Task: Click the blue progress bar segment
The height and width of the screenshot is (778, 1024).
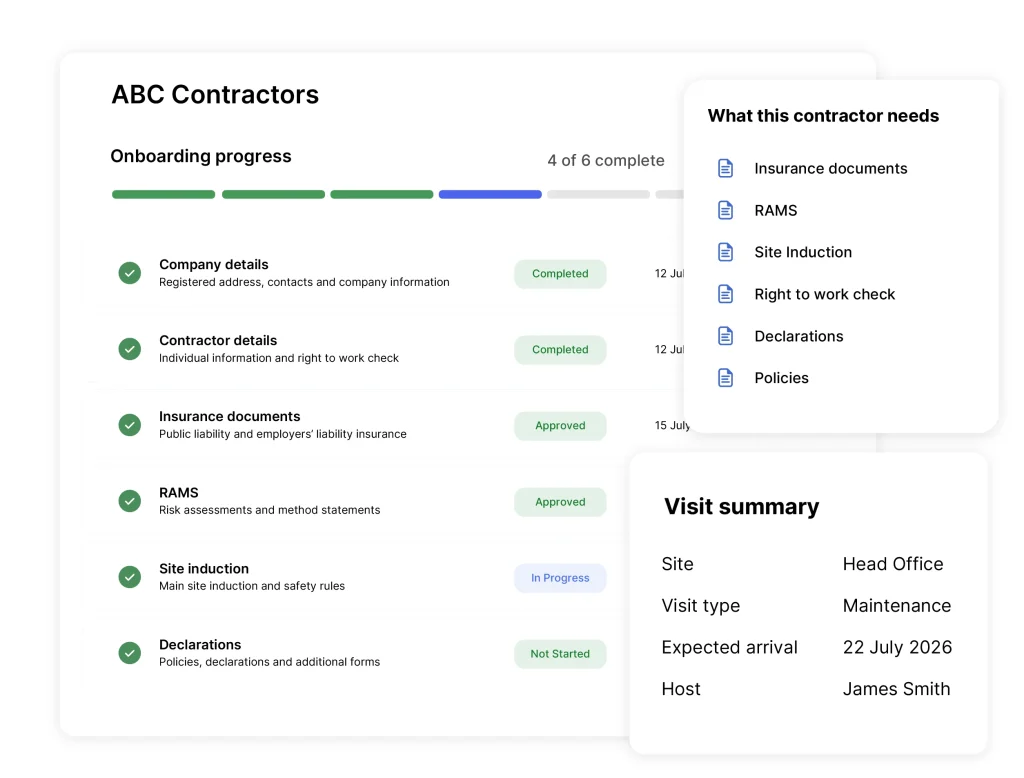Action: 490,194
